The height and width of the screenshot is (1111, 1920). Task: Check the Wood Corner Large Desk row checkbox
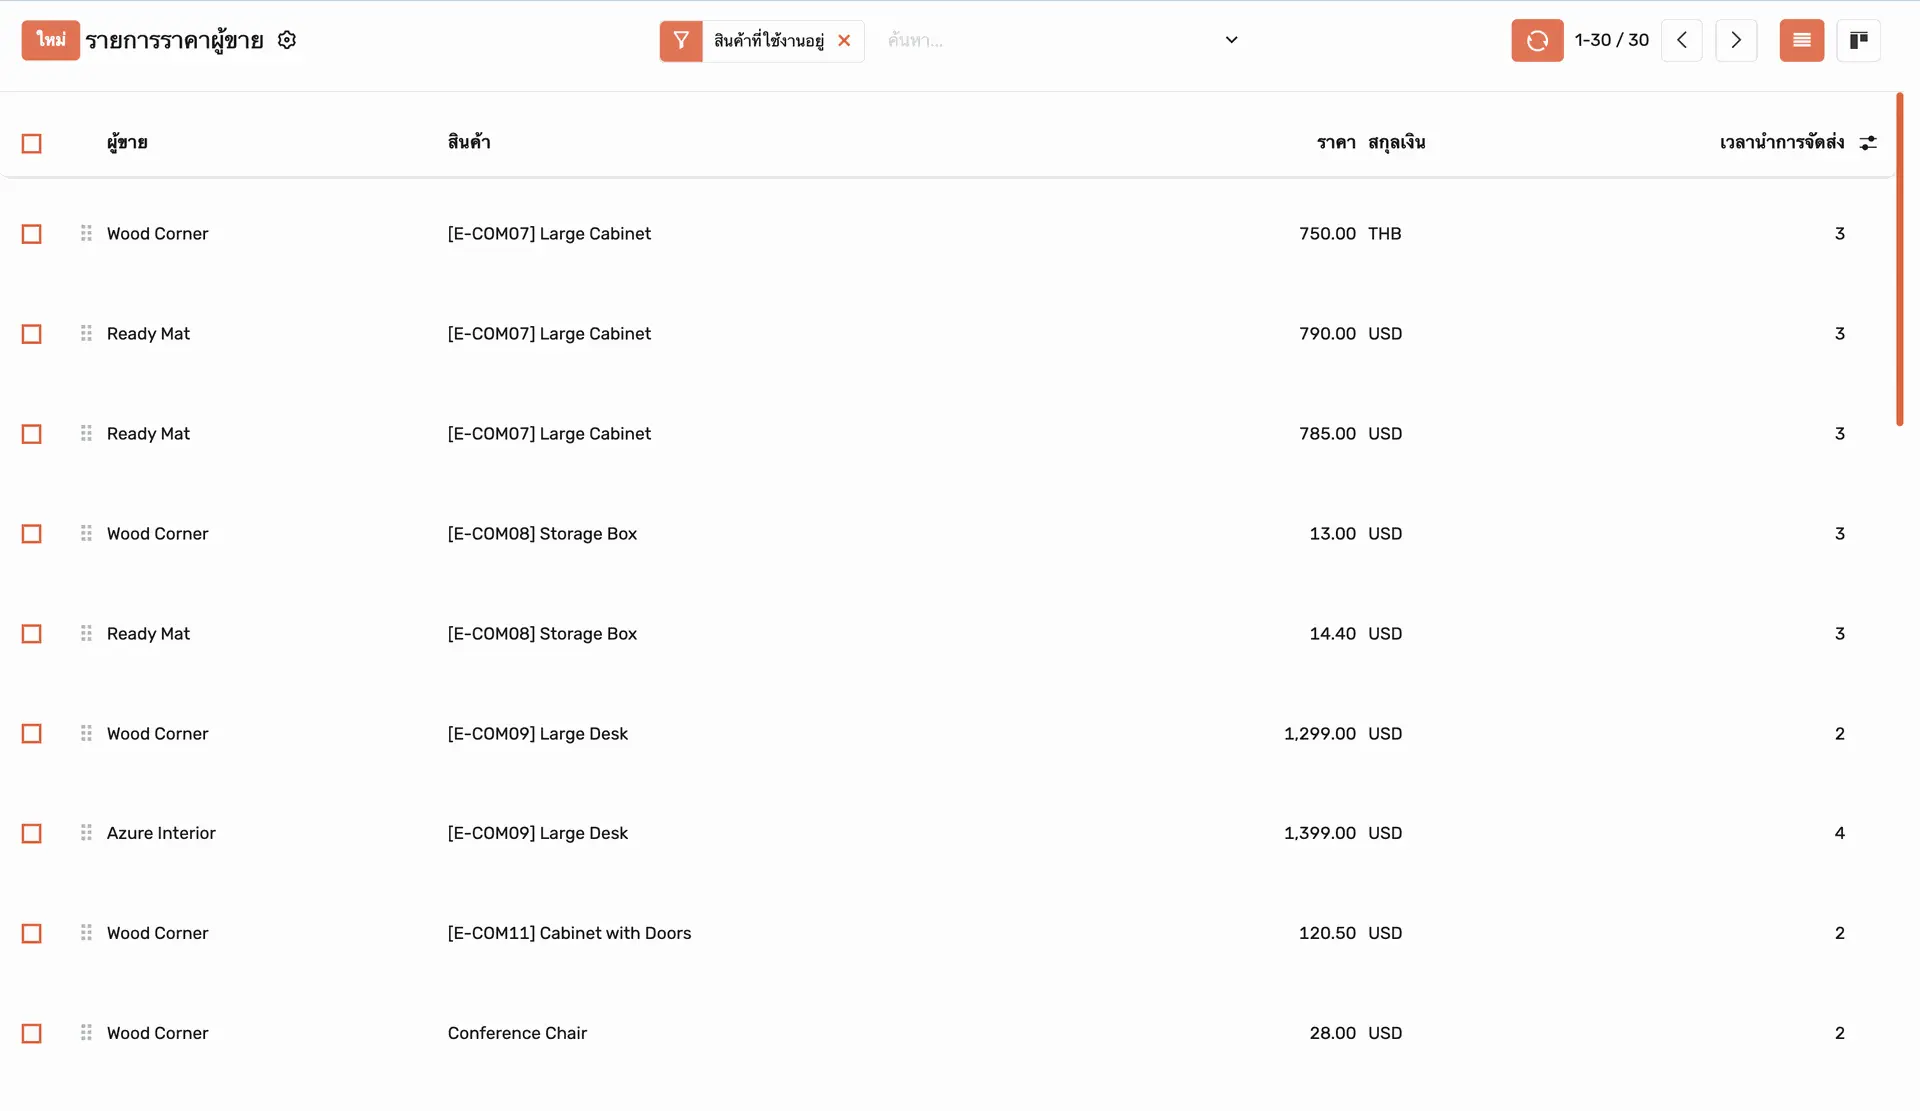32,734
